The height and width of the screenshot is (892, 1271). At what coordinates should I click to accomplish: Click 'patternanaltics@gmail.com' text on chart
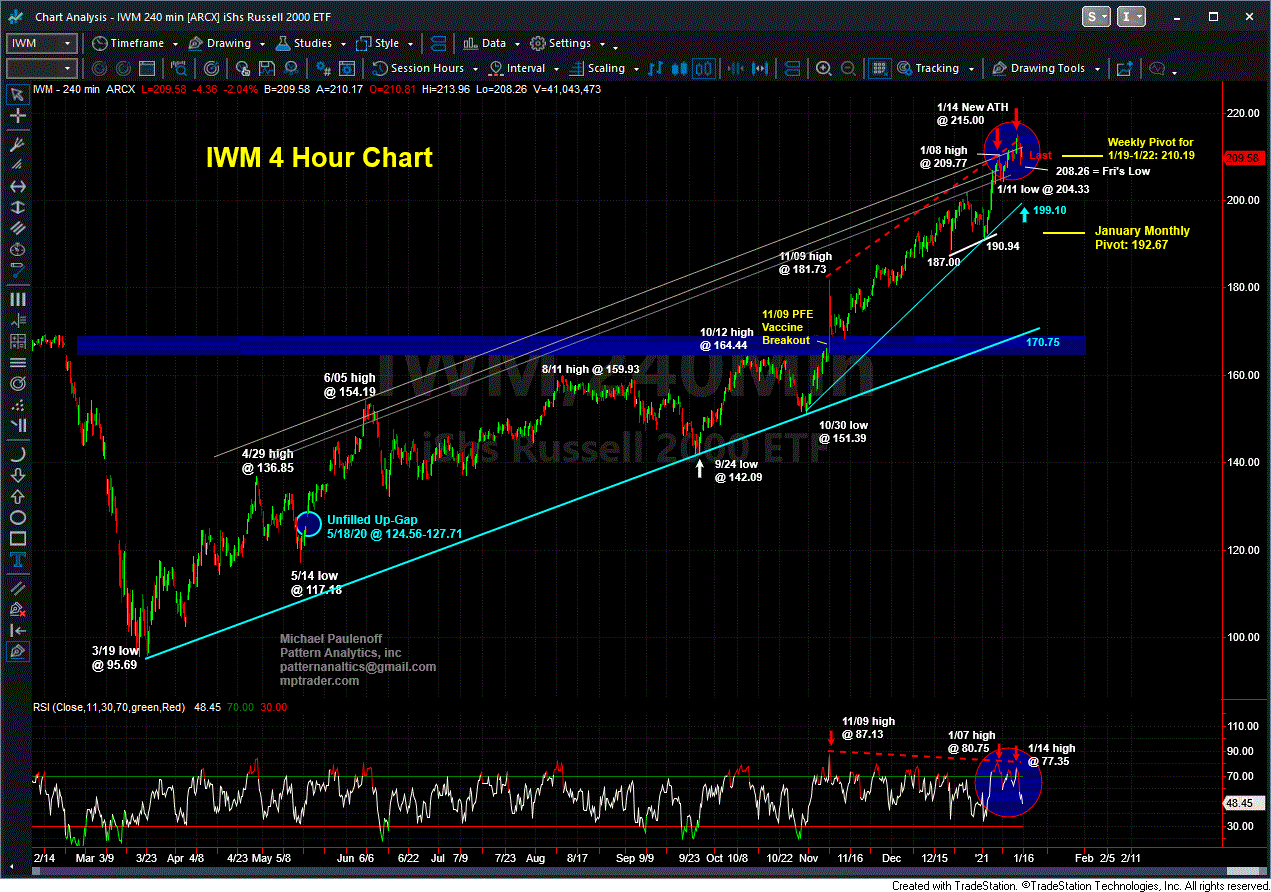point(357,667)
